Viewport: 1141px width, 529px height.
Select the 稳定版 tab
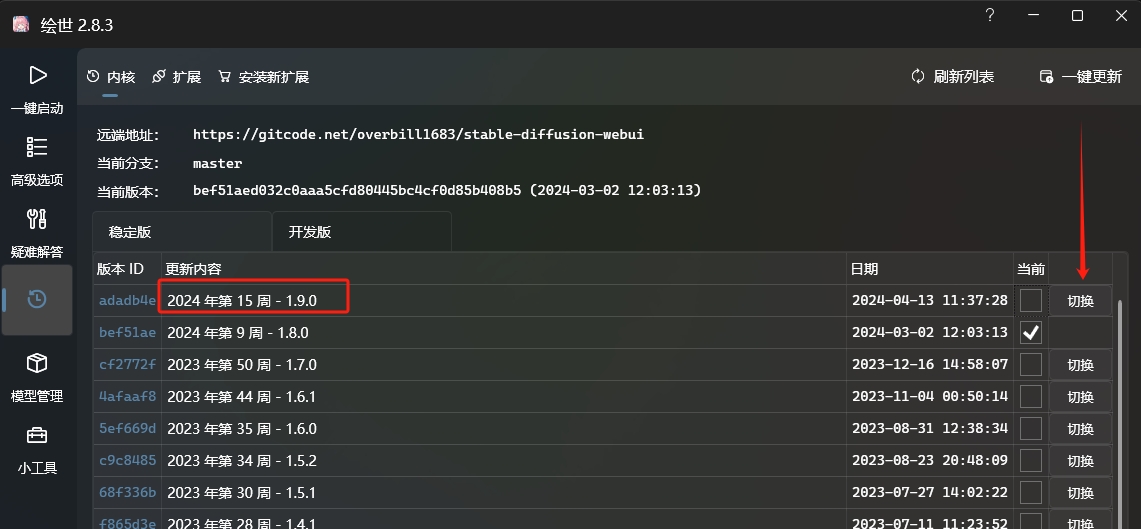pos(182,232)
